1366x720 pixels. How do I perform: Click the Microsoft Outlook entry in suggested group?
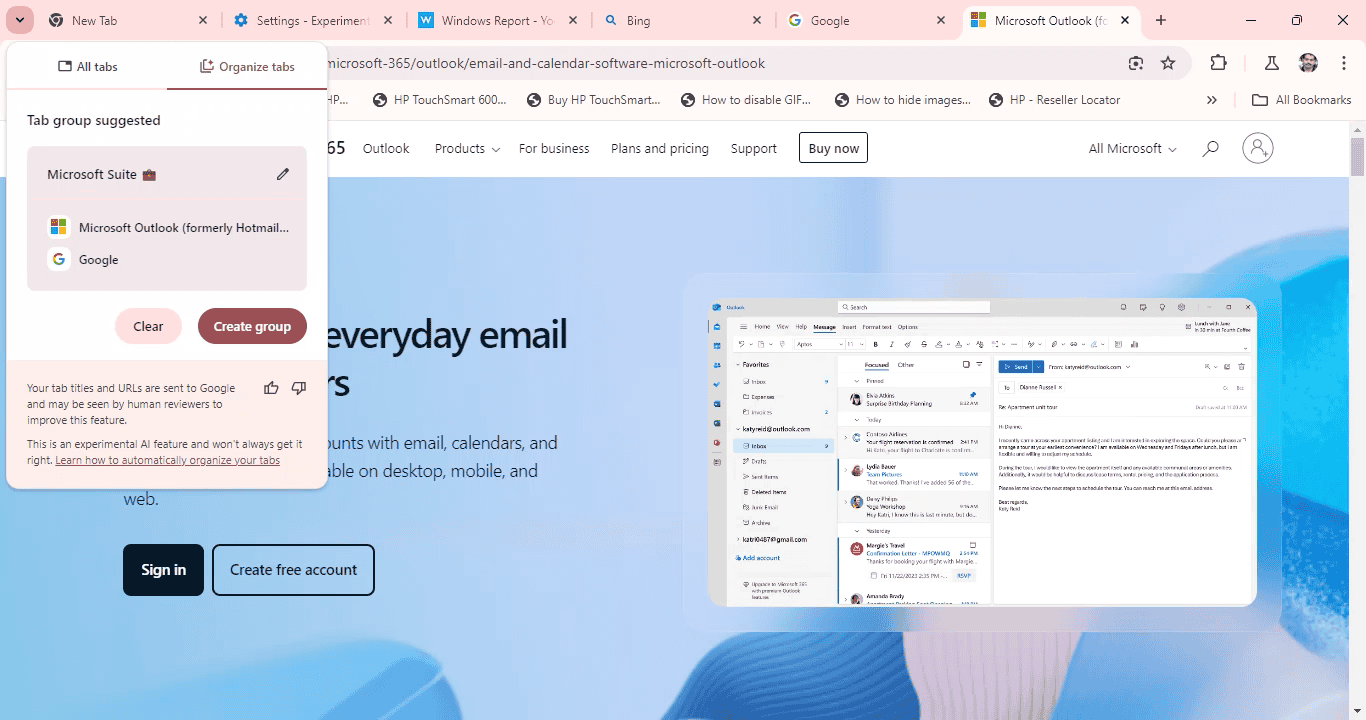(x=167, y=227)
